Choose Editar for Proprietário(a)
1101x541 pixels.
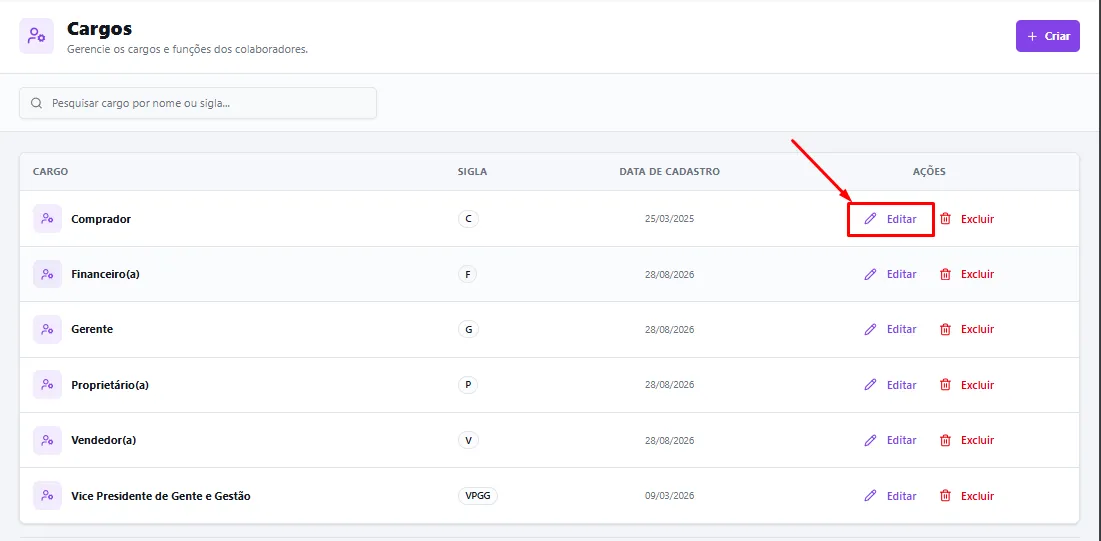(902, 385)
